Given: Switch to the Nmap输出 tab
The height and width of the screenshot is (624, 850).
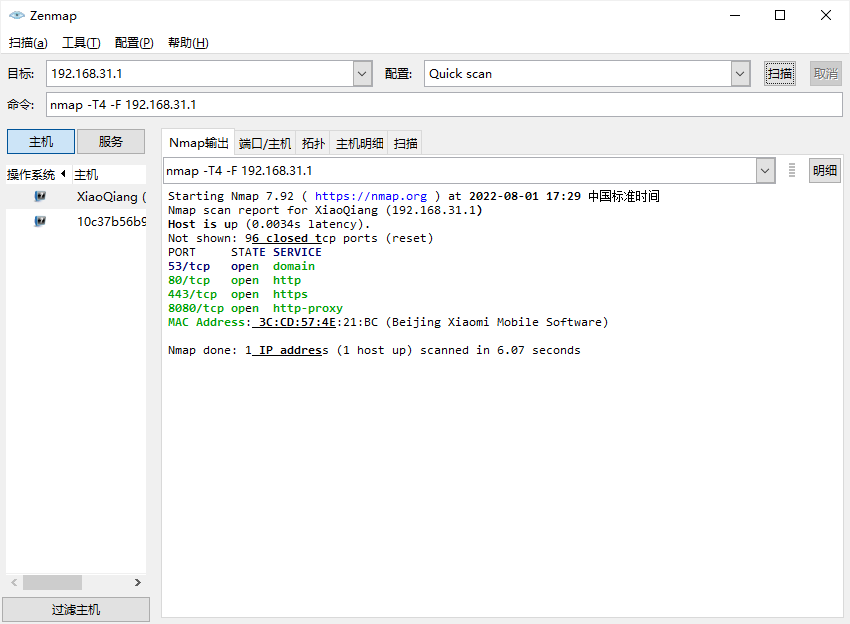Looking at the screenshot, I should (198, 143).
